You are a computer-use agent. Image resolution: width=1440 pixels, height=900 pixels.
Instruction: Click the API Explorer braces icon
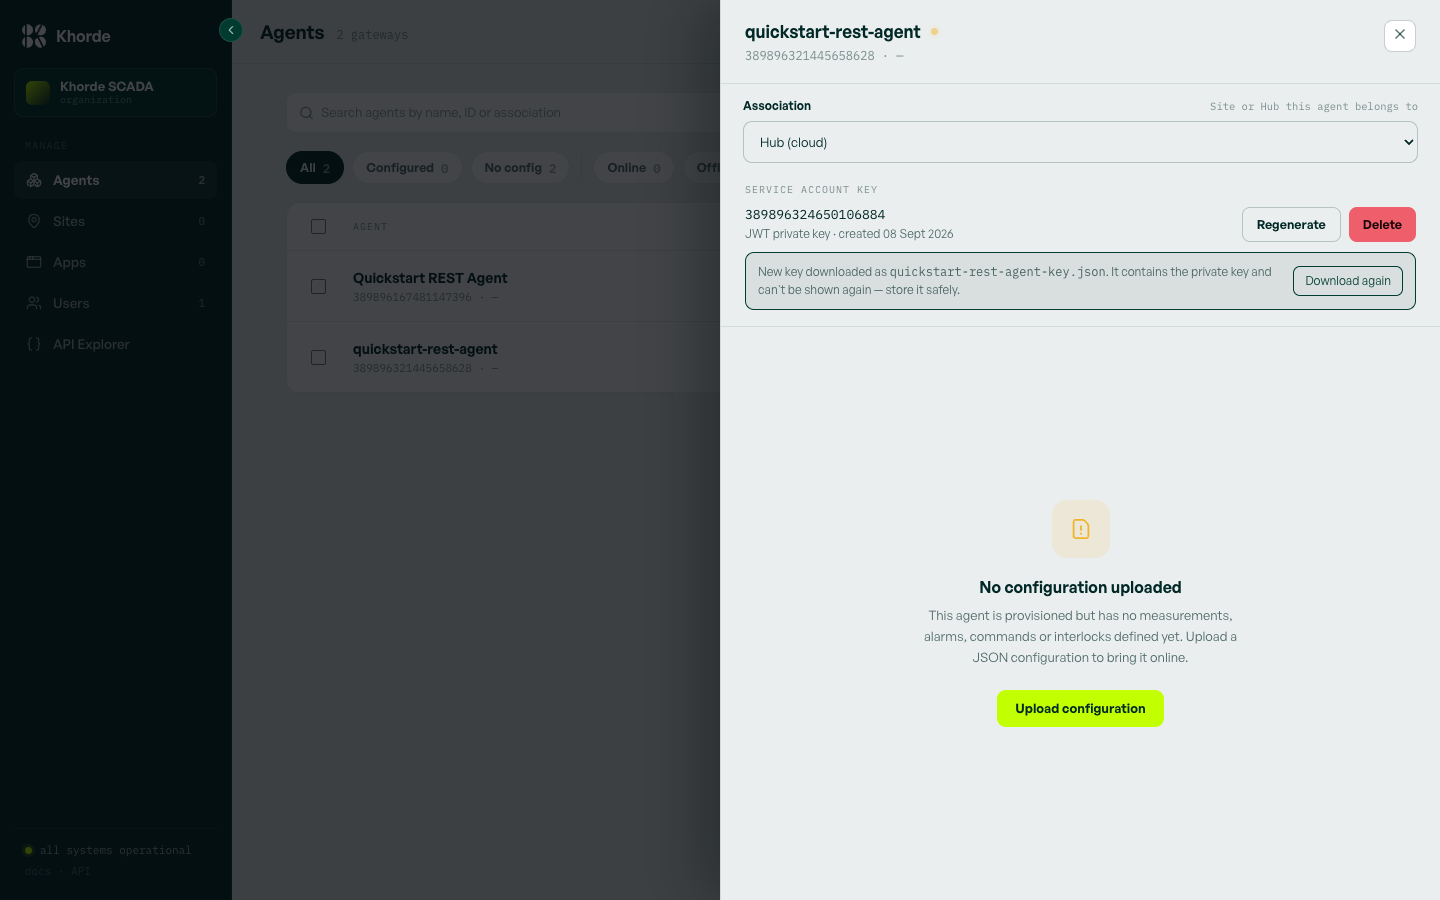pyautogui.click(x=34, y=344)
